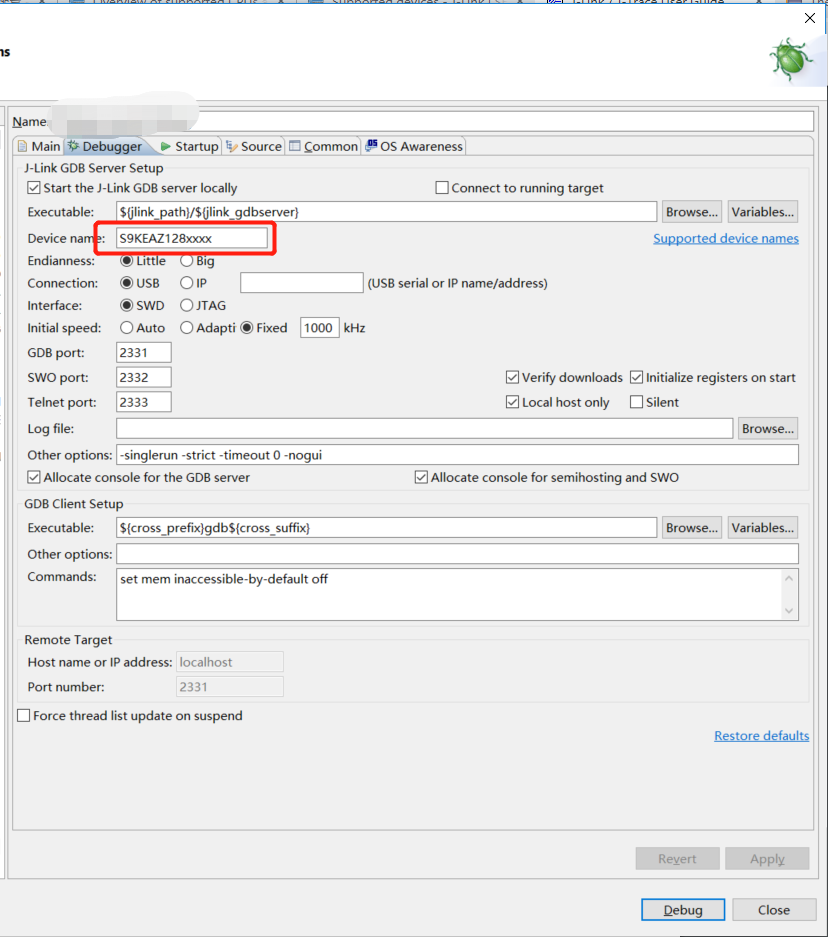The height and width of the screenshot is (937, 828).
Task: Click the GDB server Executable field
Action: pos(387,212)
